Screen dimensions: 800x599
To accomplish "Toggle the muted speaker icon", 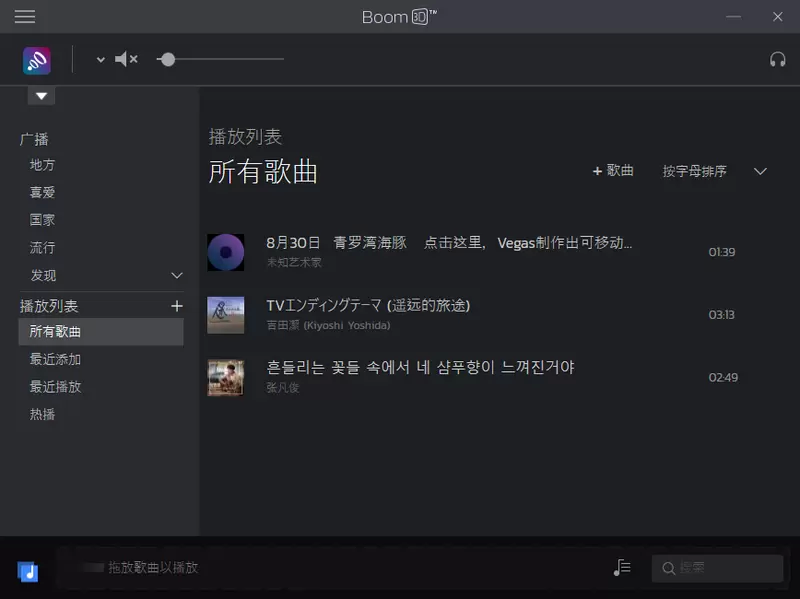I will coord(126,59).
